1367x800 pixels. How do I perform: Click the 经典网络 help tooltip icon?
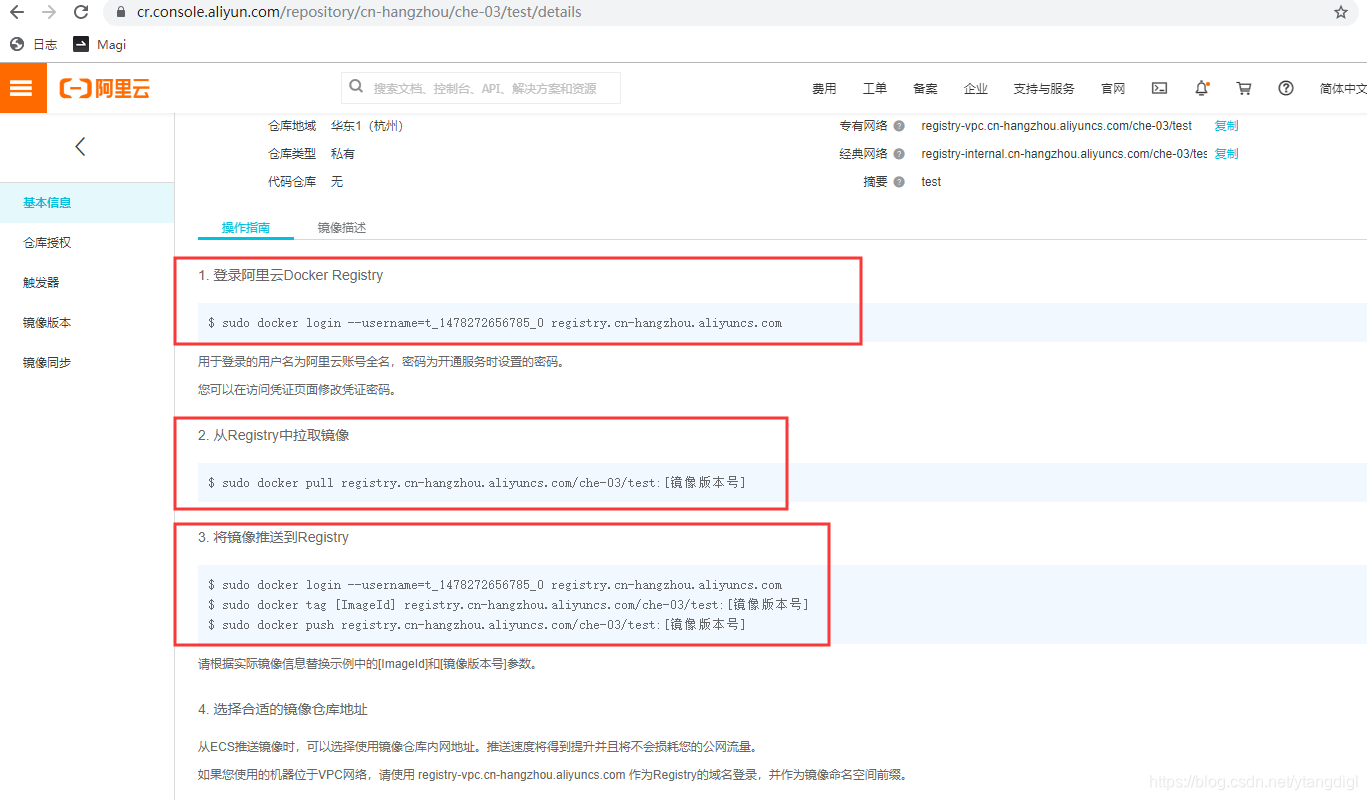point(899,154)
